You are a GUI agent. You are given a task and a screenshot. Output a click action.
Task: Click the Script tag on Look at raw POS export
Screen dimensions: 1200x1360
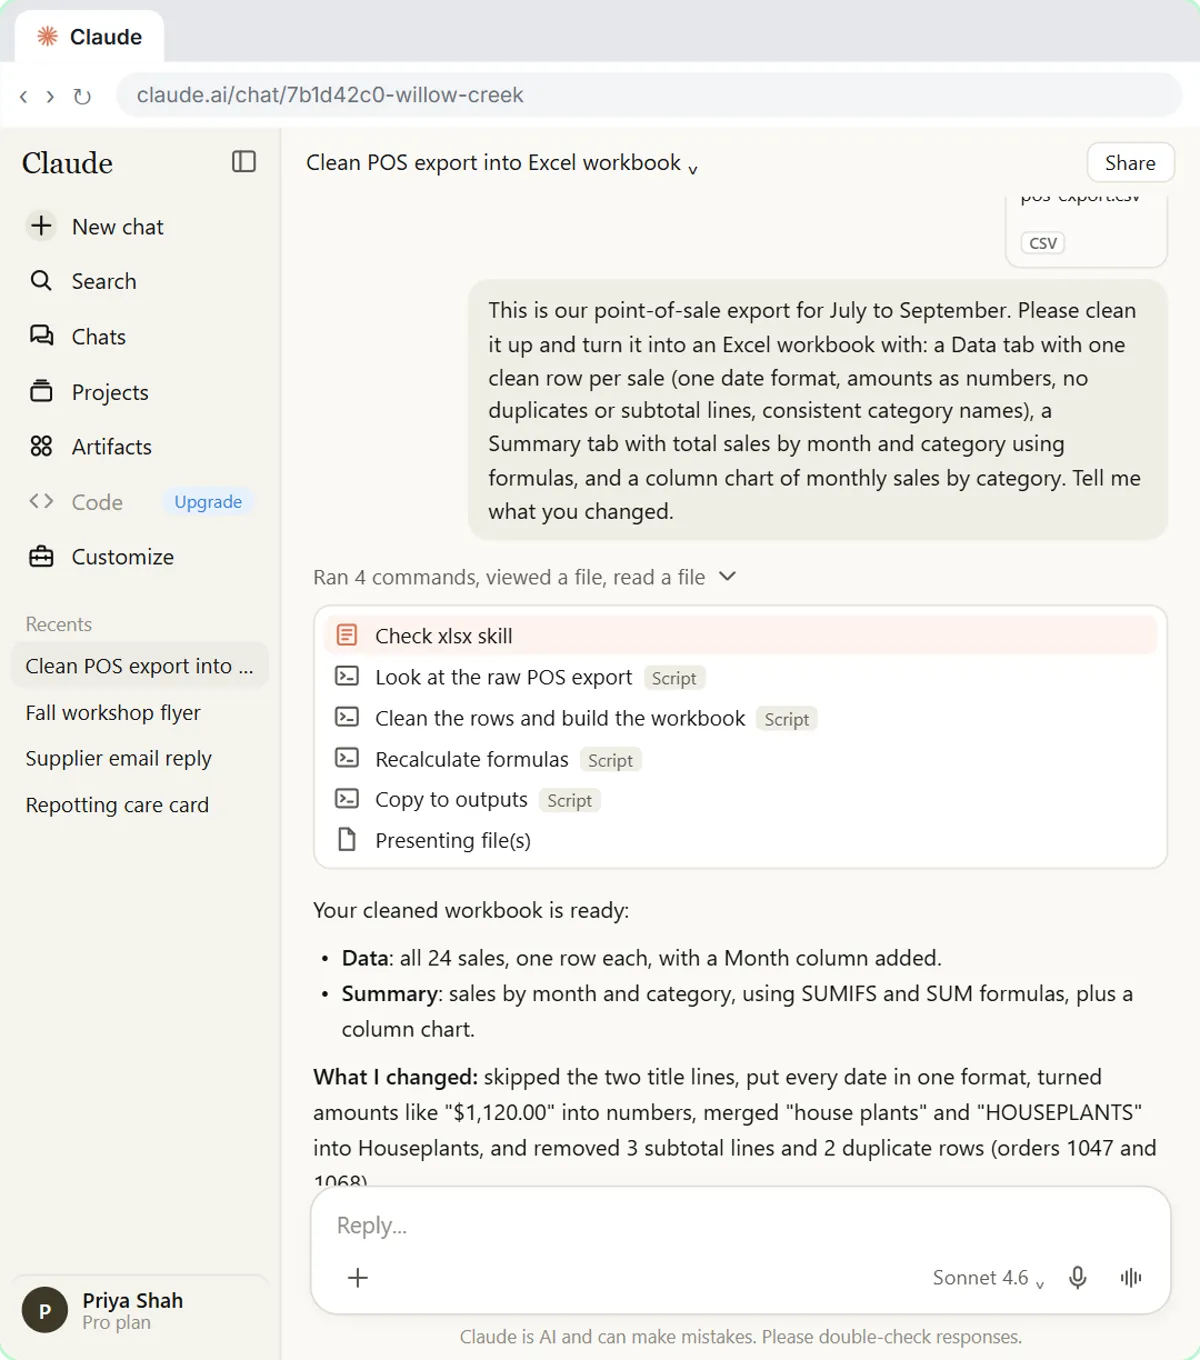point(674,678)
